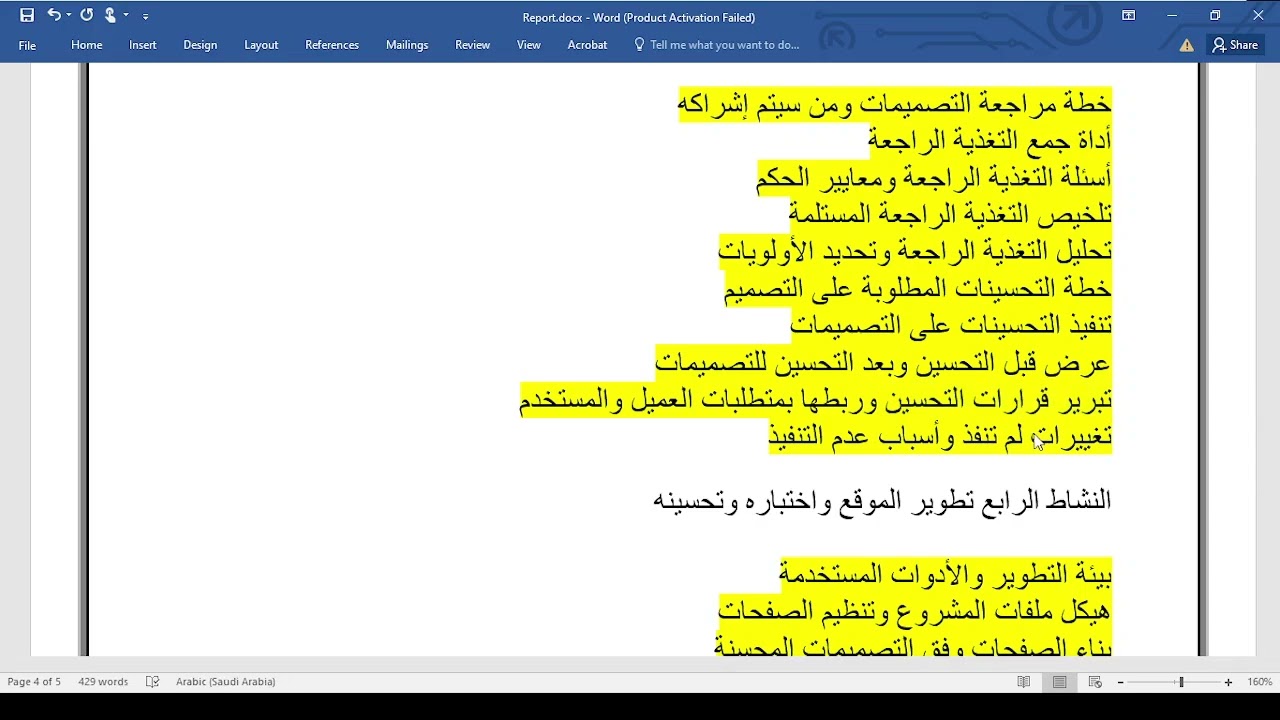Switch to Read Mode view icon
The width and height of the screenshot is (1280, 720).
[x=1024, y=681]
